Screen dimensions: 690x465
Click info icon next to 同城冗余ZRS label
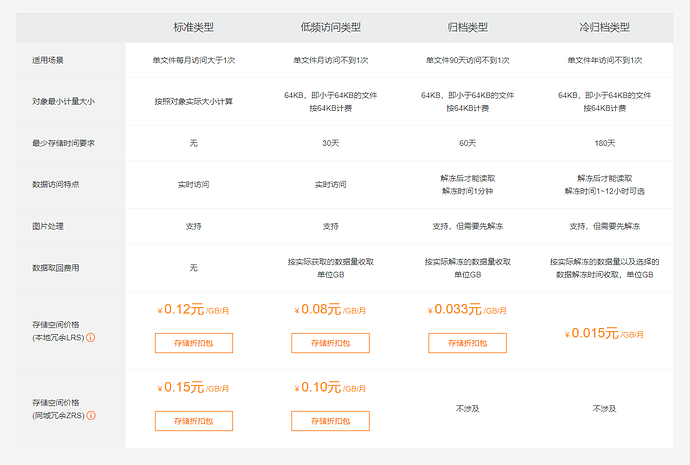point(92,416)
